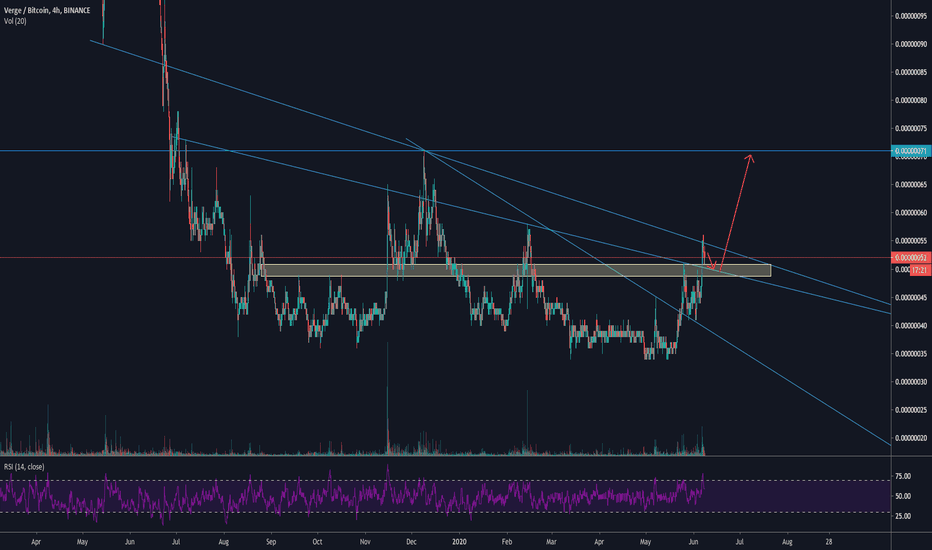The height and width of the screenshot is (550, 932).
Task: Click the Oct label on time axis
Action: [x=317, y=542]
